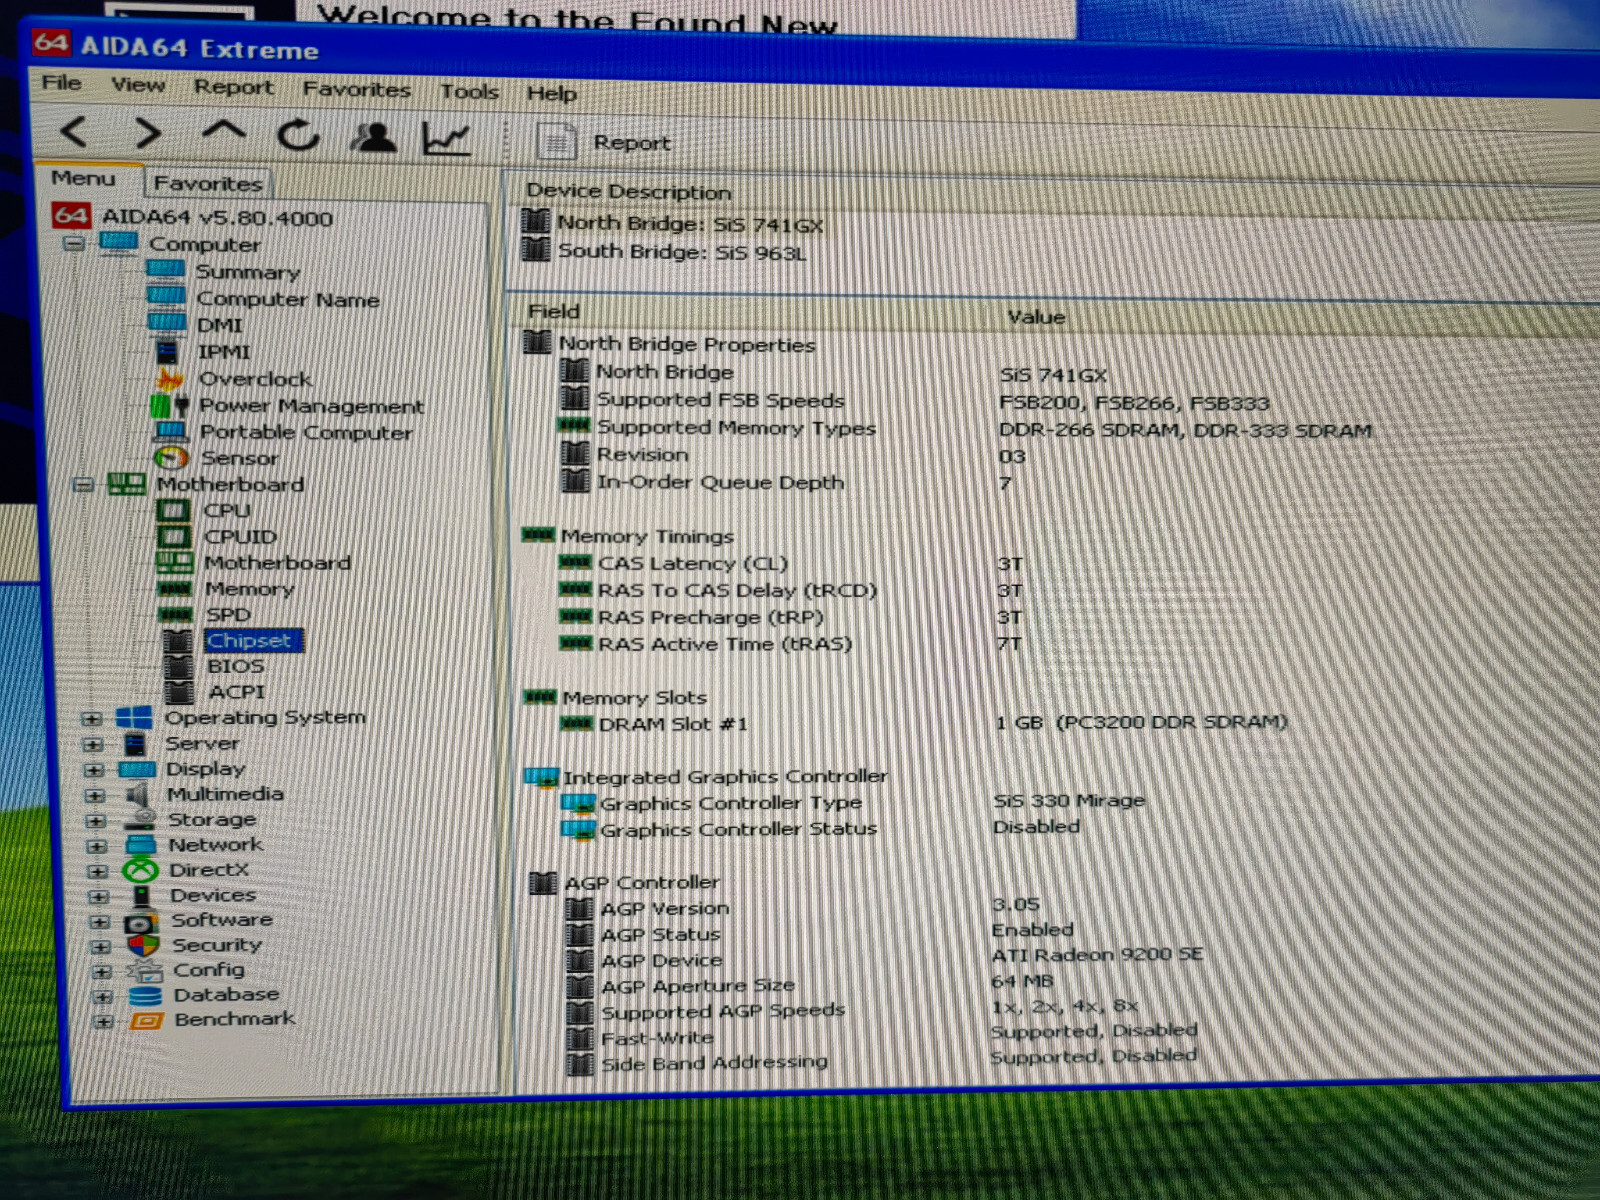Open the Tools menu
The width and height of the screenshot is (1600, 1200).
469,92
